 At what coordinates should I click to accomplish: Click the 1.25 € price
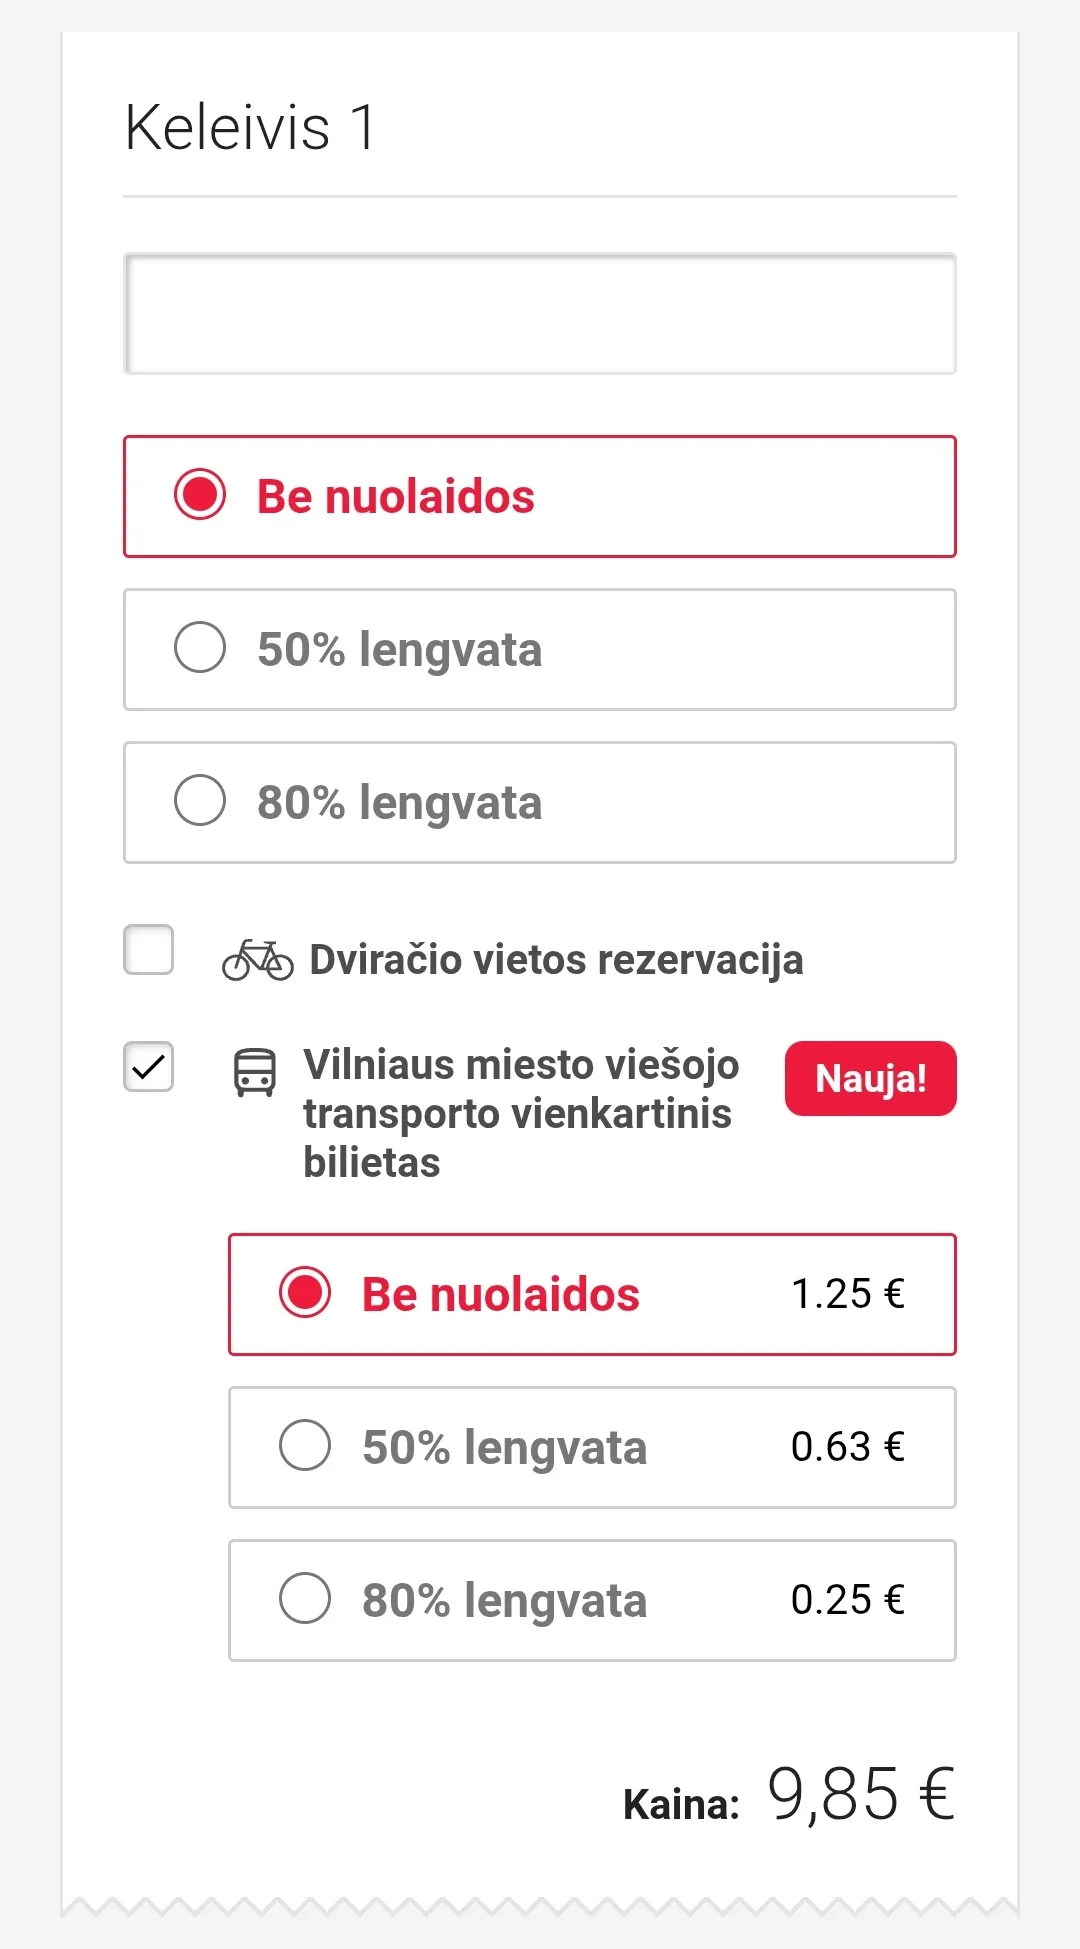coord(847,1294)
